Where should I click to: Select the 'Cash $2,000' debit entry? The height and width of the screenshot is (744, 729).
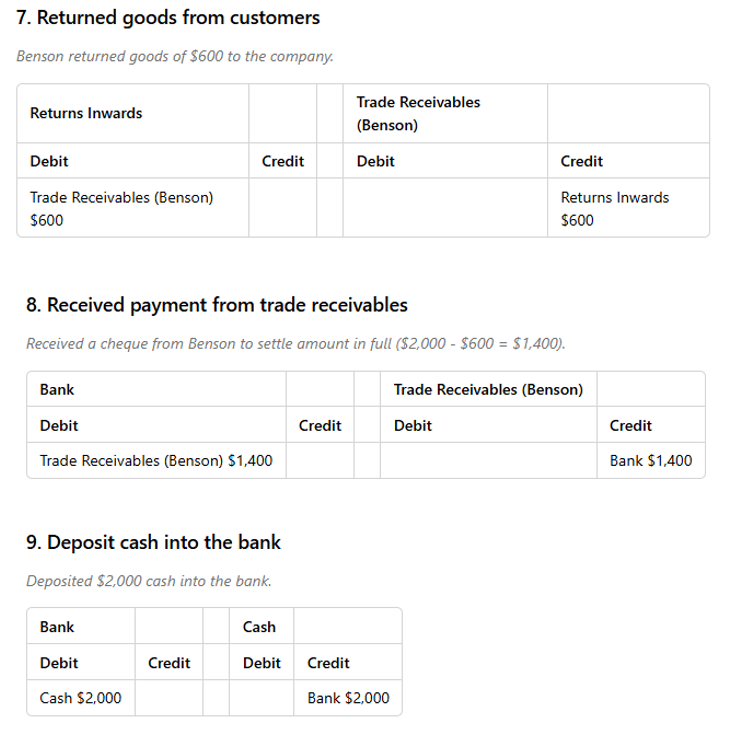pos(81,698)
